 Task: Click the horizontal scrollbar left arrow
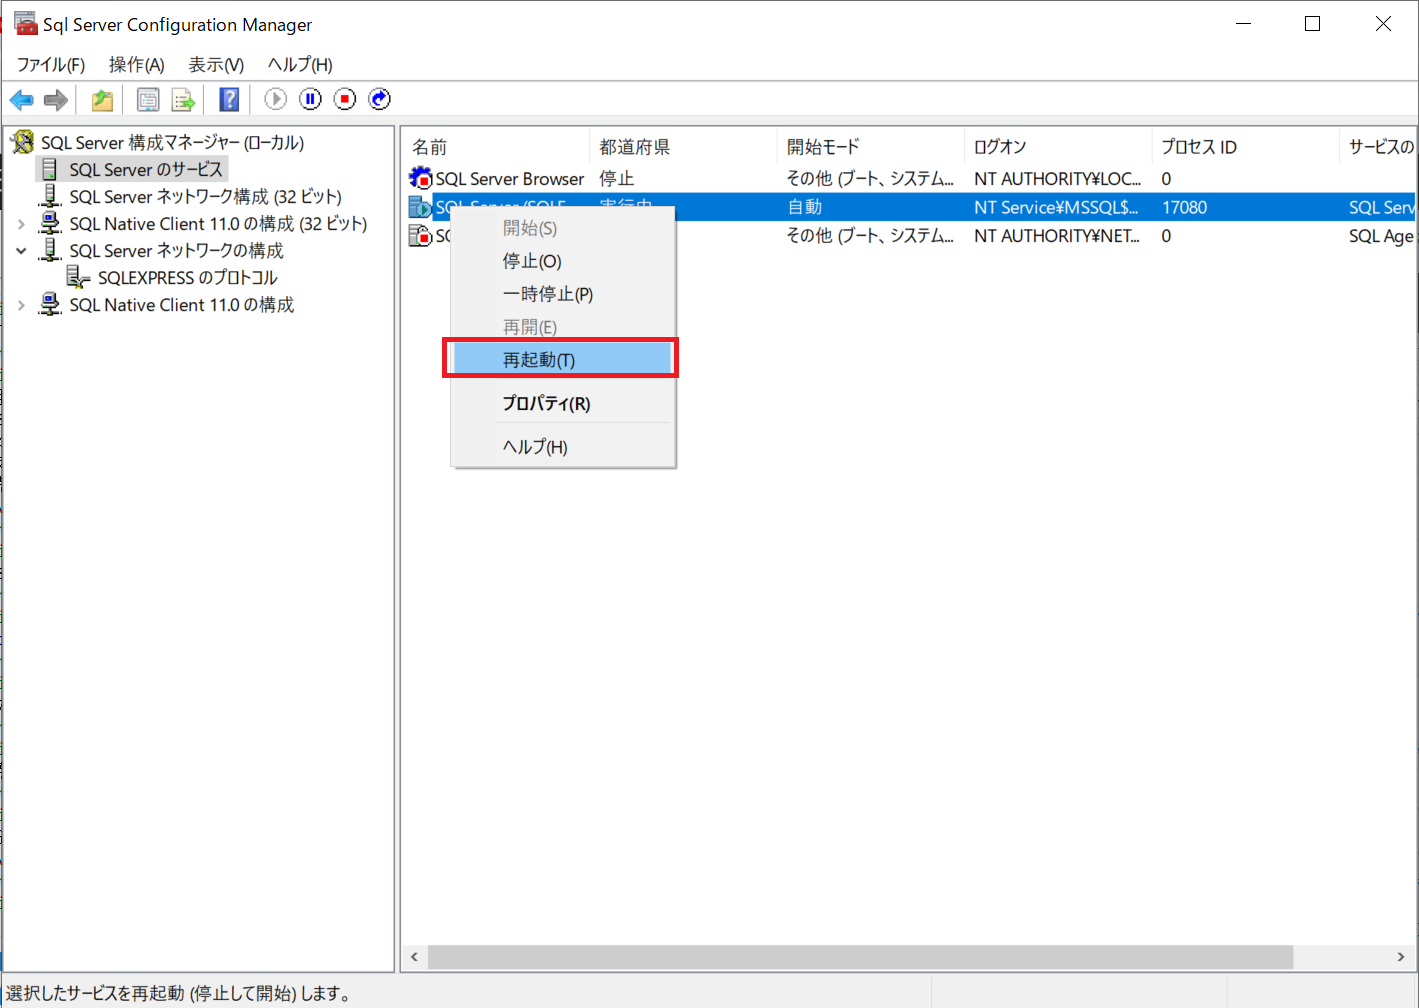(x=414, y=957)
